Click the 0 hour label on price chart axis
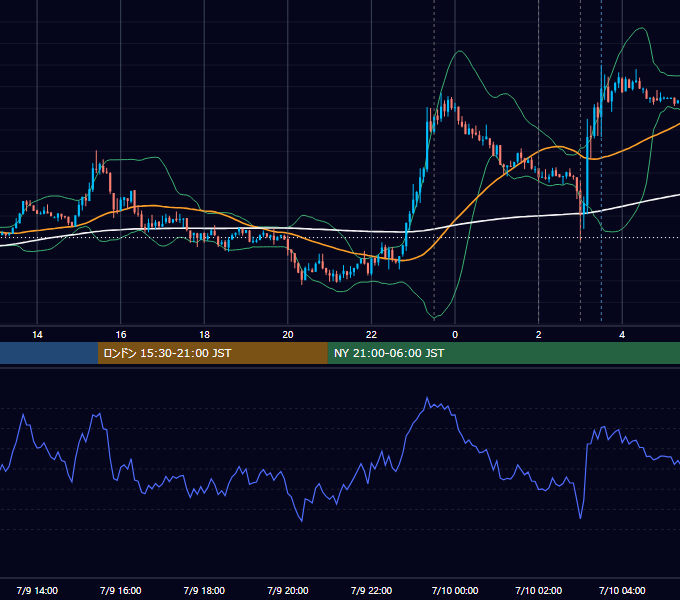Screen dimensions: 680x600 pyautogui.click(x=455, y=335)
